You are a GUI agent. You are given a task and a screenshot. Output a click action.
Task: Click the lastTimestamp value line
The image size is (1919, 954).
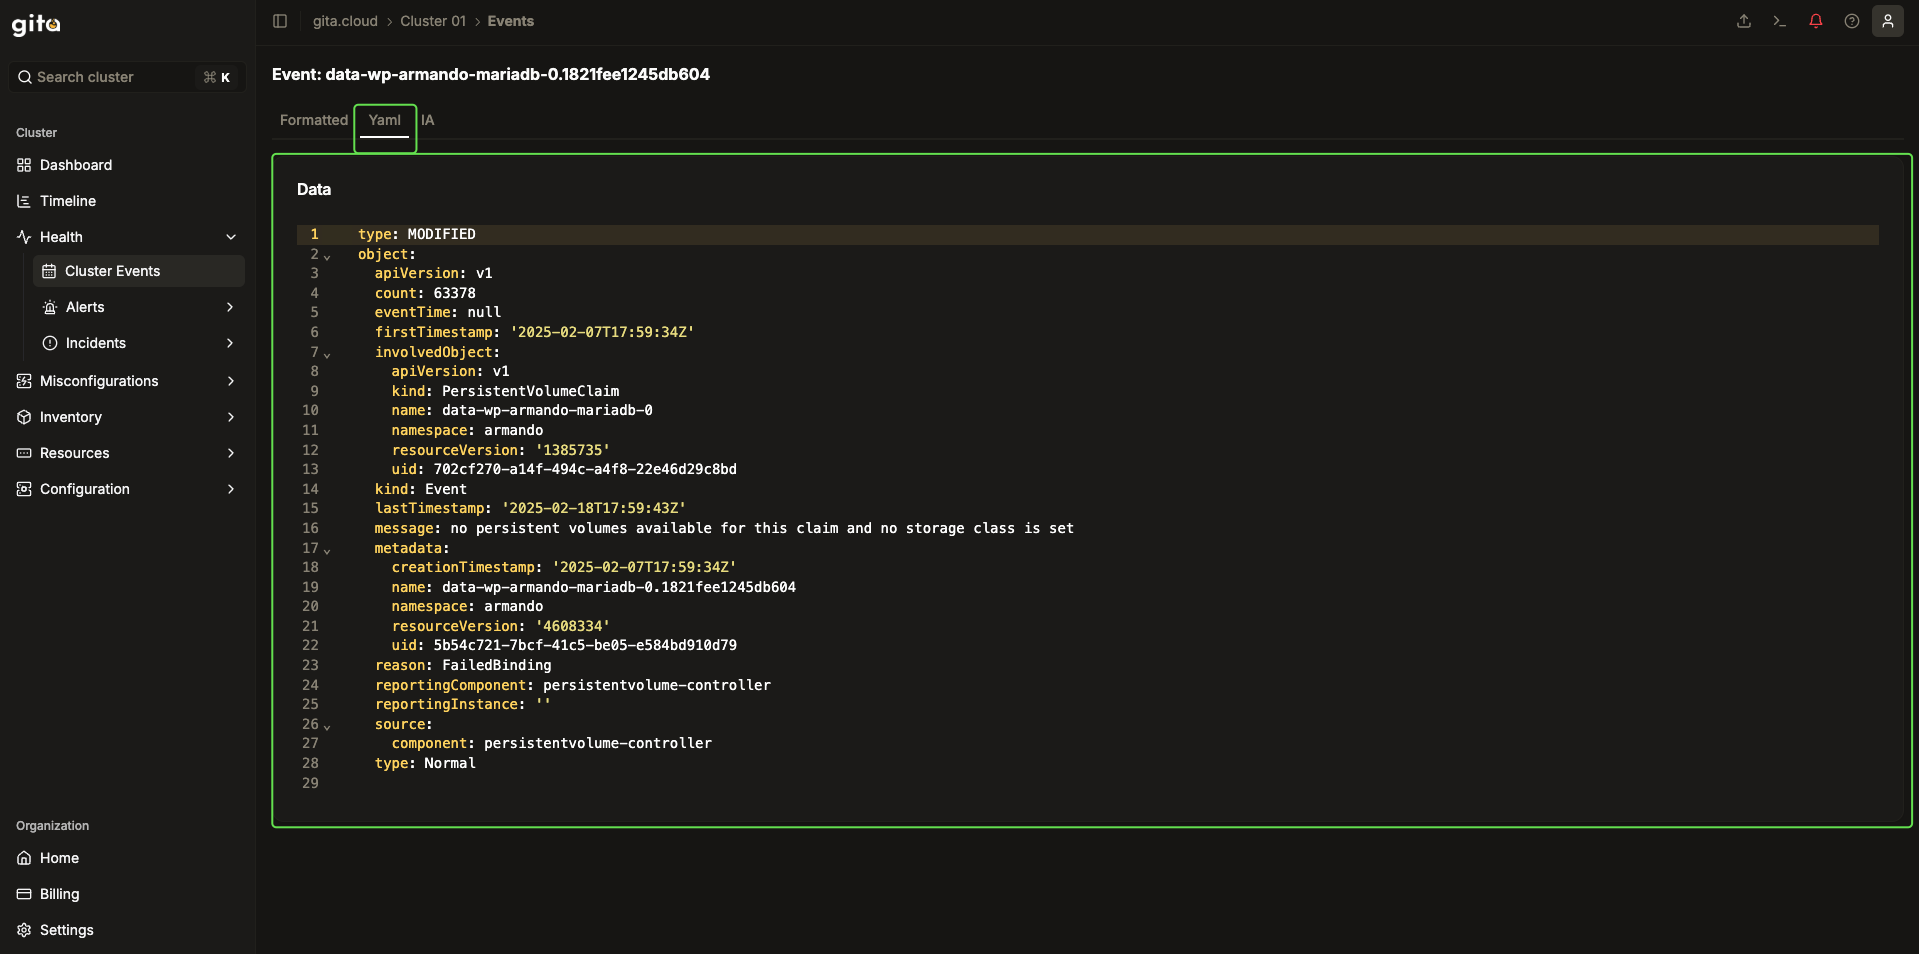pyautogui.click(x=530, y=508)
